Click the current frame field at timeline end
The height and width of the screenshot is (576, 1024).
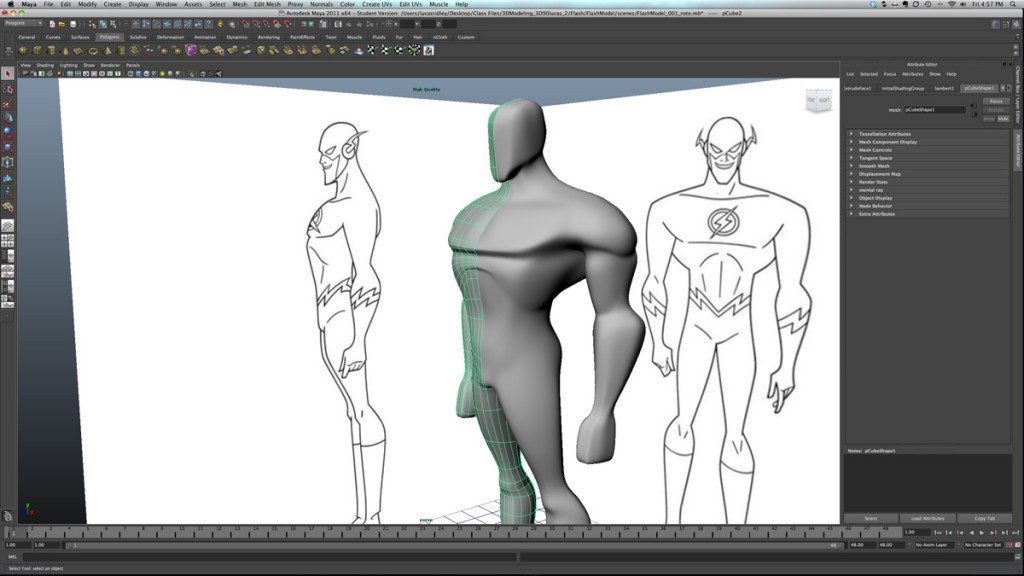(x=917, y=532)
